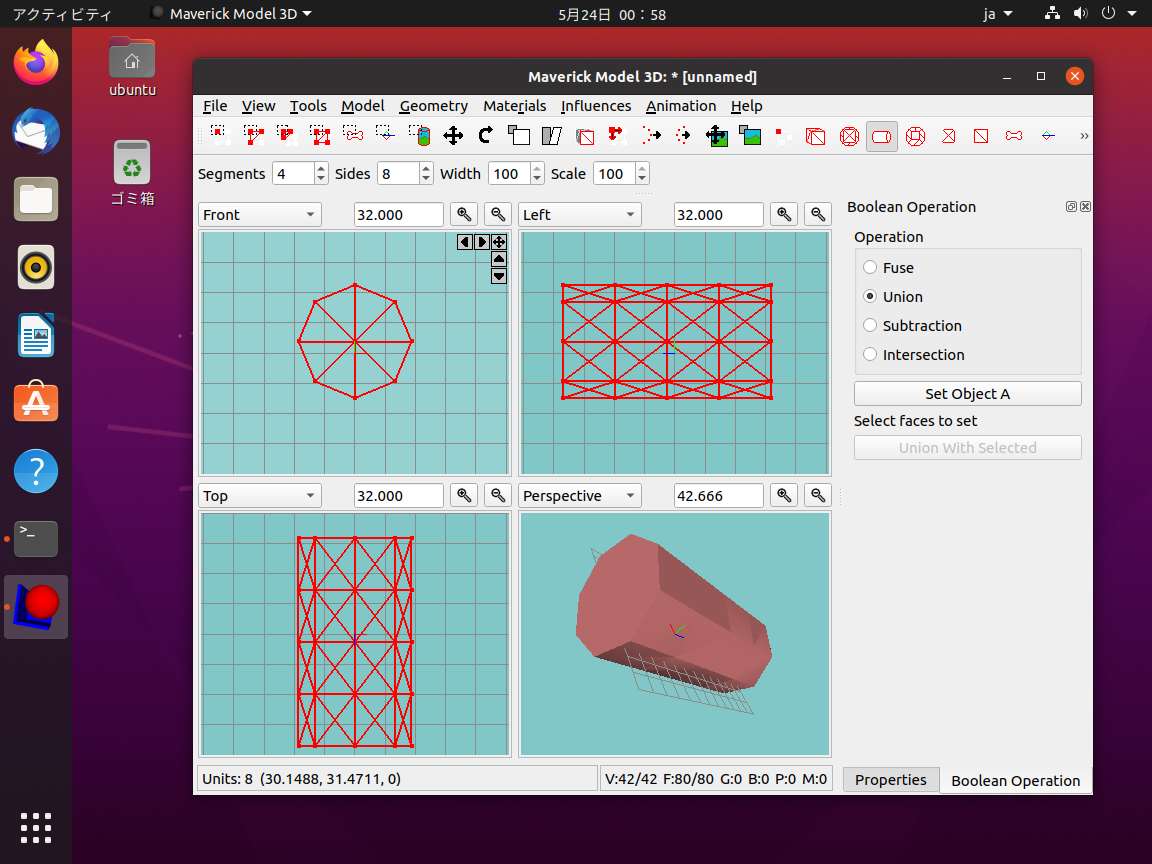Open the Materials menu
This screenshot has height=864, width=1152.
[514, 106]
